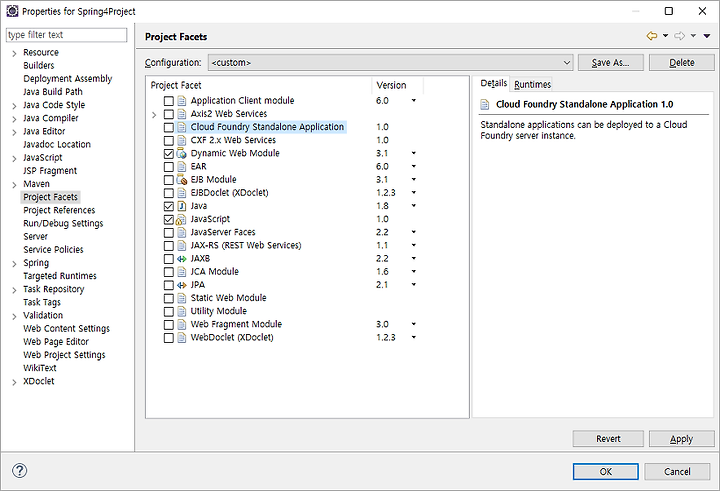Click the JavaScript facet icon
720x491 pixels.
pyautogui.click(x=182, y=219)
